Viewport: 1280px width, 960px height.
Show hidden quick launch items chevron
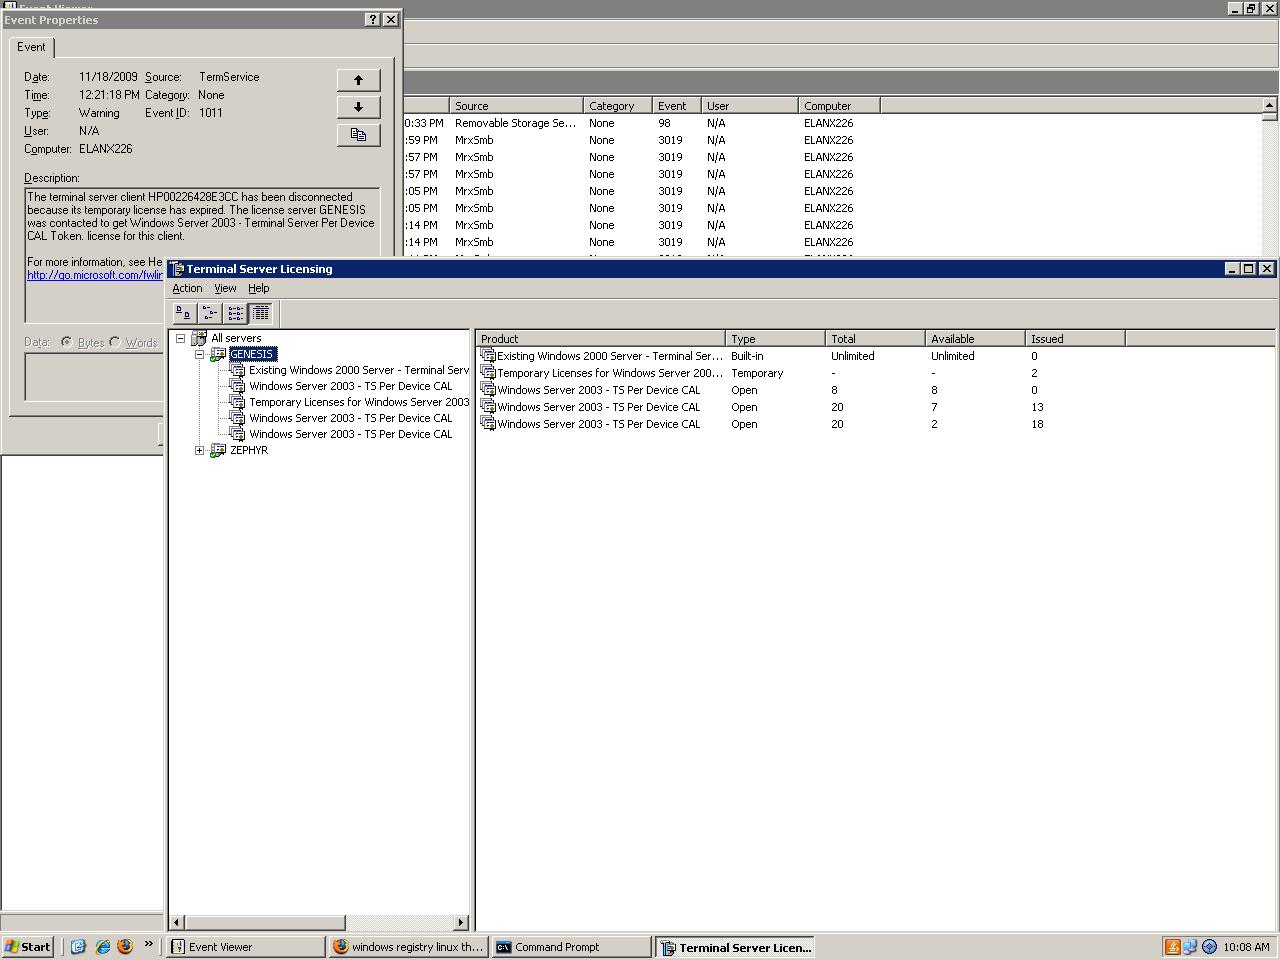click(149, 943)
